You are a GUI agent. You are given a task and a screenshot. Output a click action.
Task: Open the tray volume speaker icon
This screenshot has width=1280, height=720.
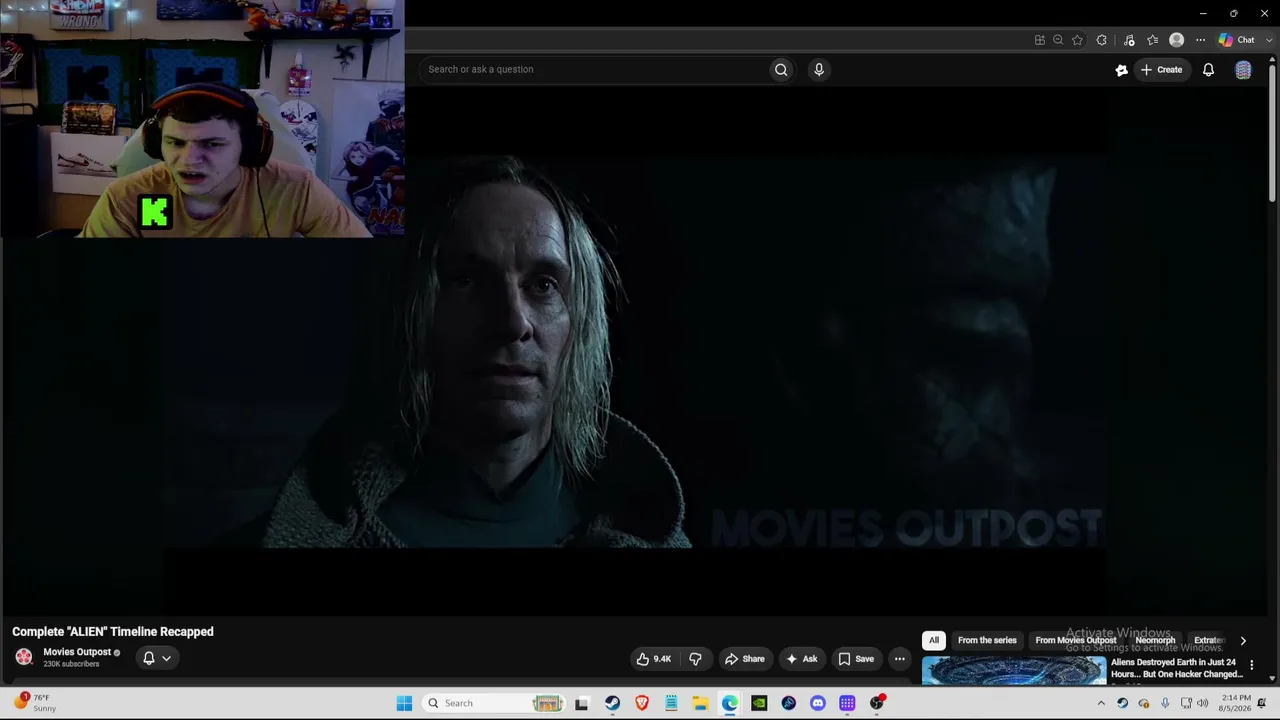click(1202, 703)
